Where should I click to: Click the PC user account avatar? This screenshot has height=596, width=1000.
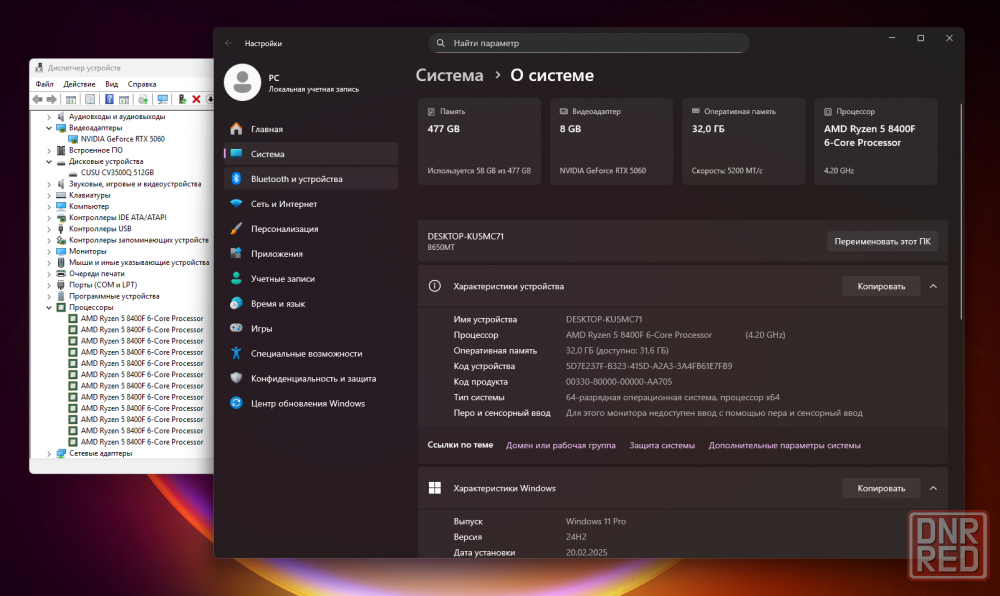(x=242, y=83)
